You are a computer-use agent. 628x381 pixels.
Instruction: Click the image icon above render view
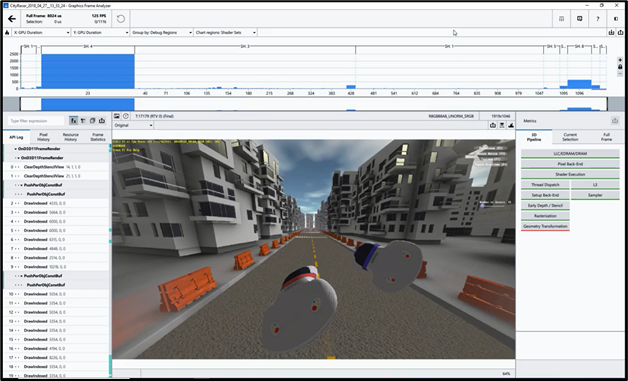coord(117,116)
